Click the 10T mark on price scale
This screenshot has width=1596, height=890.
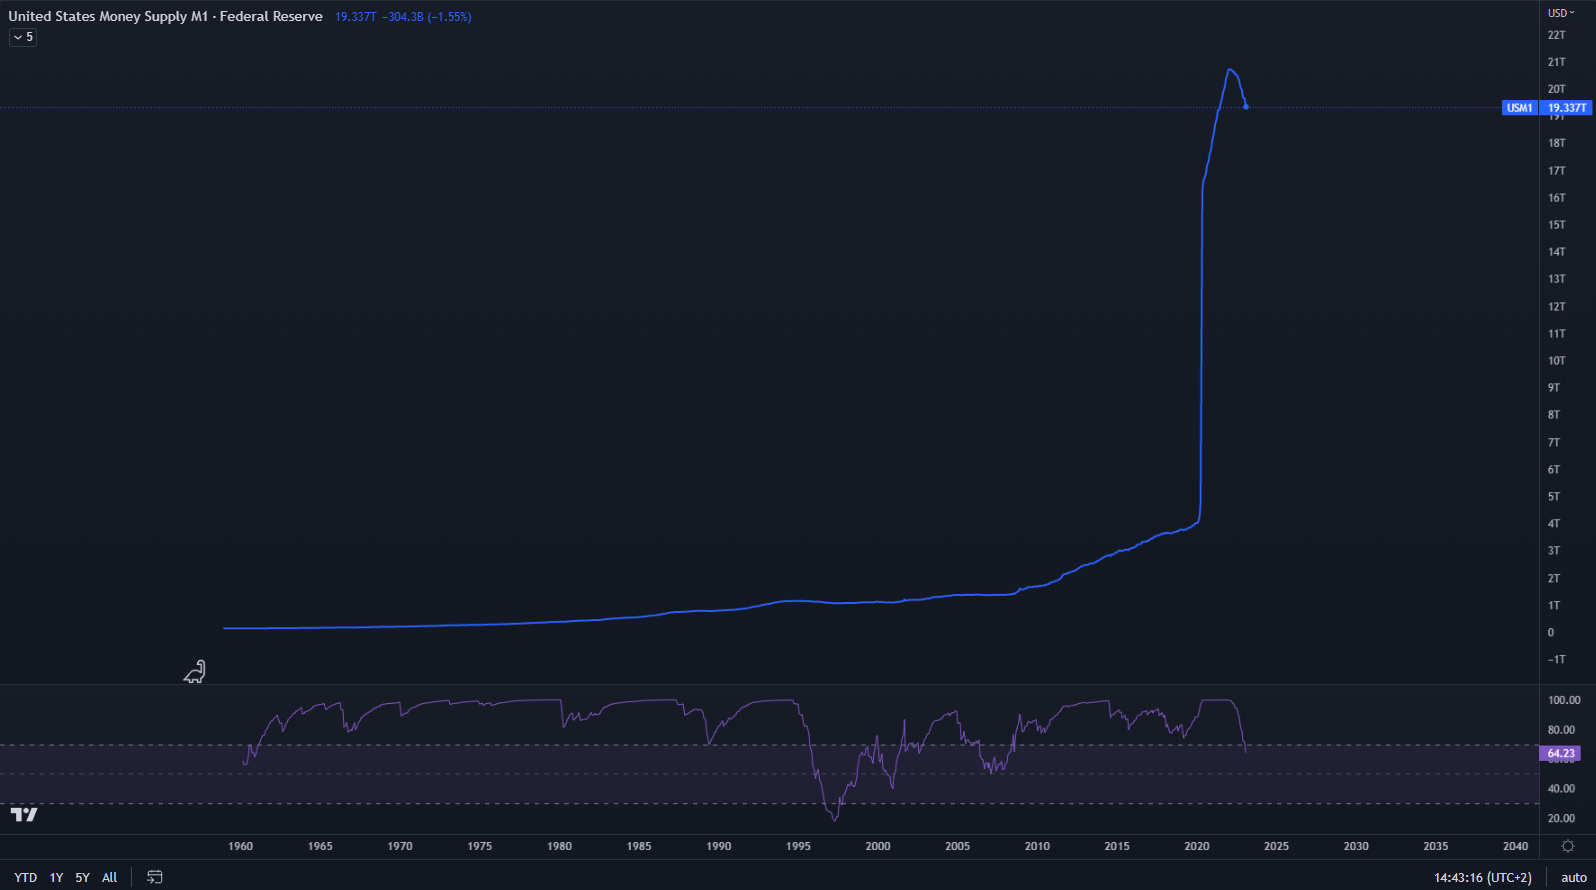[1556, 361]
